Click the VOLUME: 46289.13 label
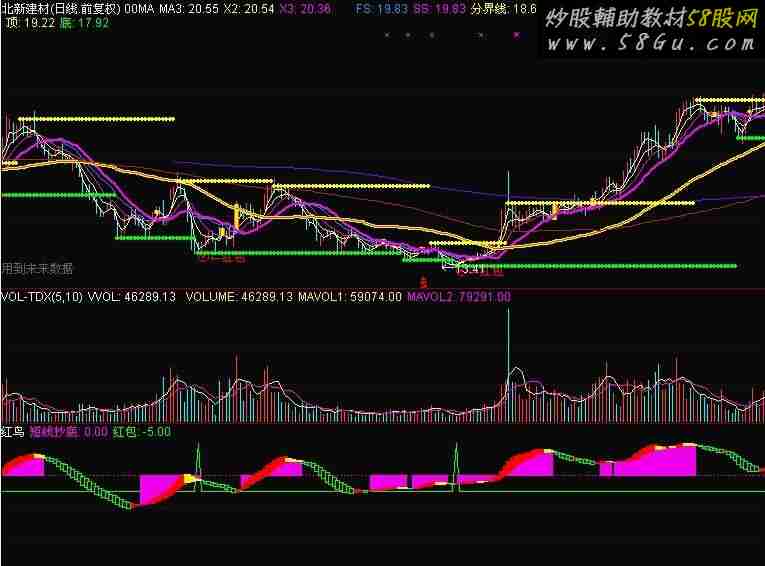The height and width of the screenshot is (566, 765). click(239, 297)
